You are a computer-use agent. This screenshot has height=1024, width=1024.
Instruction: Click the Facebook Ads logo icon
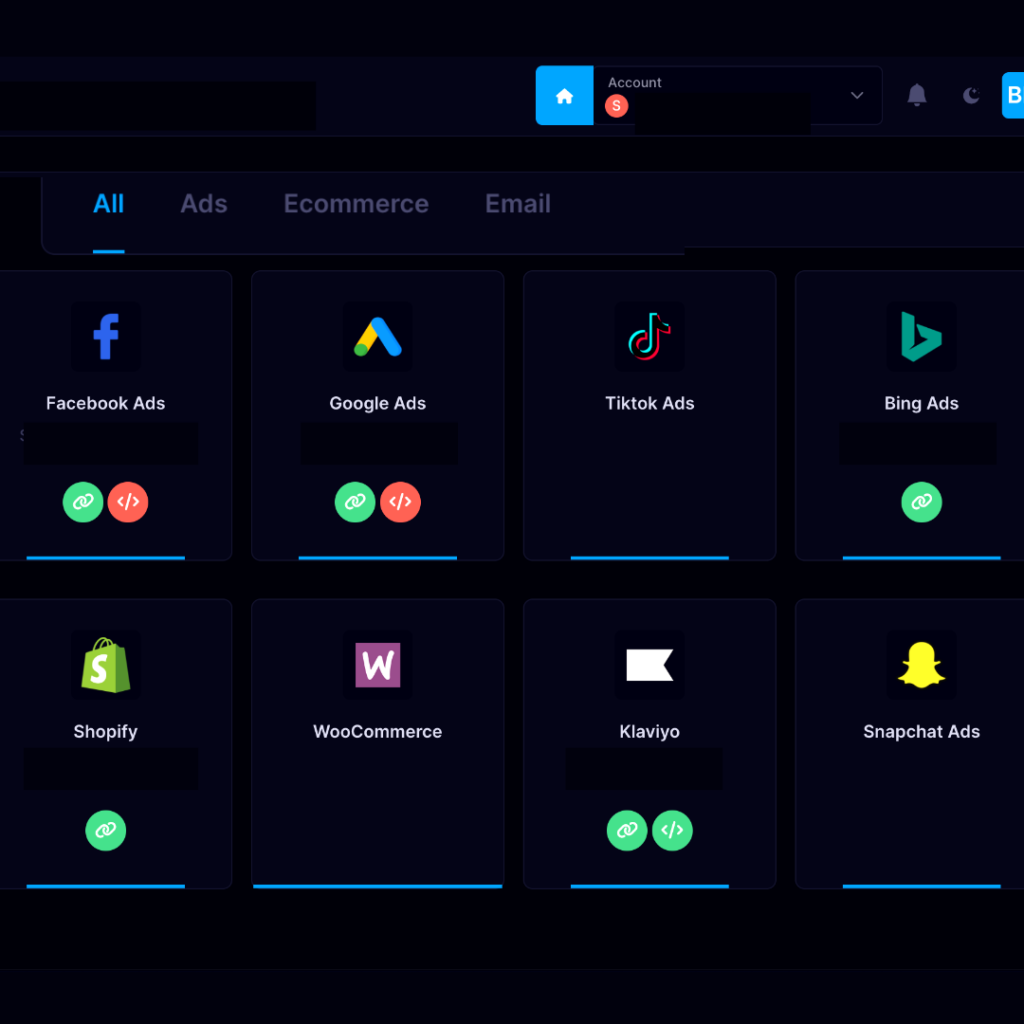[x=105, y=337]
